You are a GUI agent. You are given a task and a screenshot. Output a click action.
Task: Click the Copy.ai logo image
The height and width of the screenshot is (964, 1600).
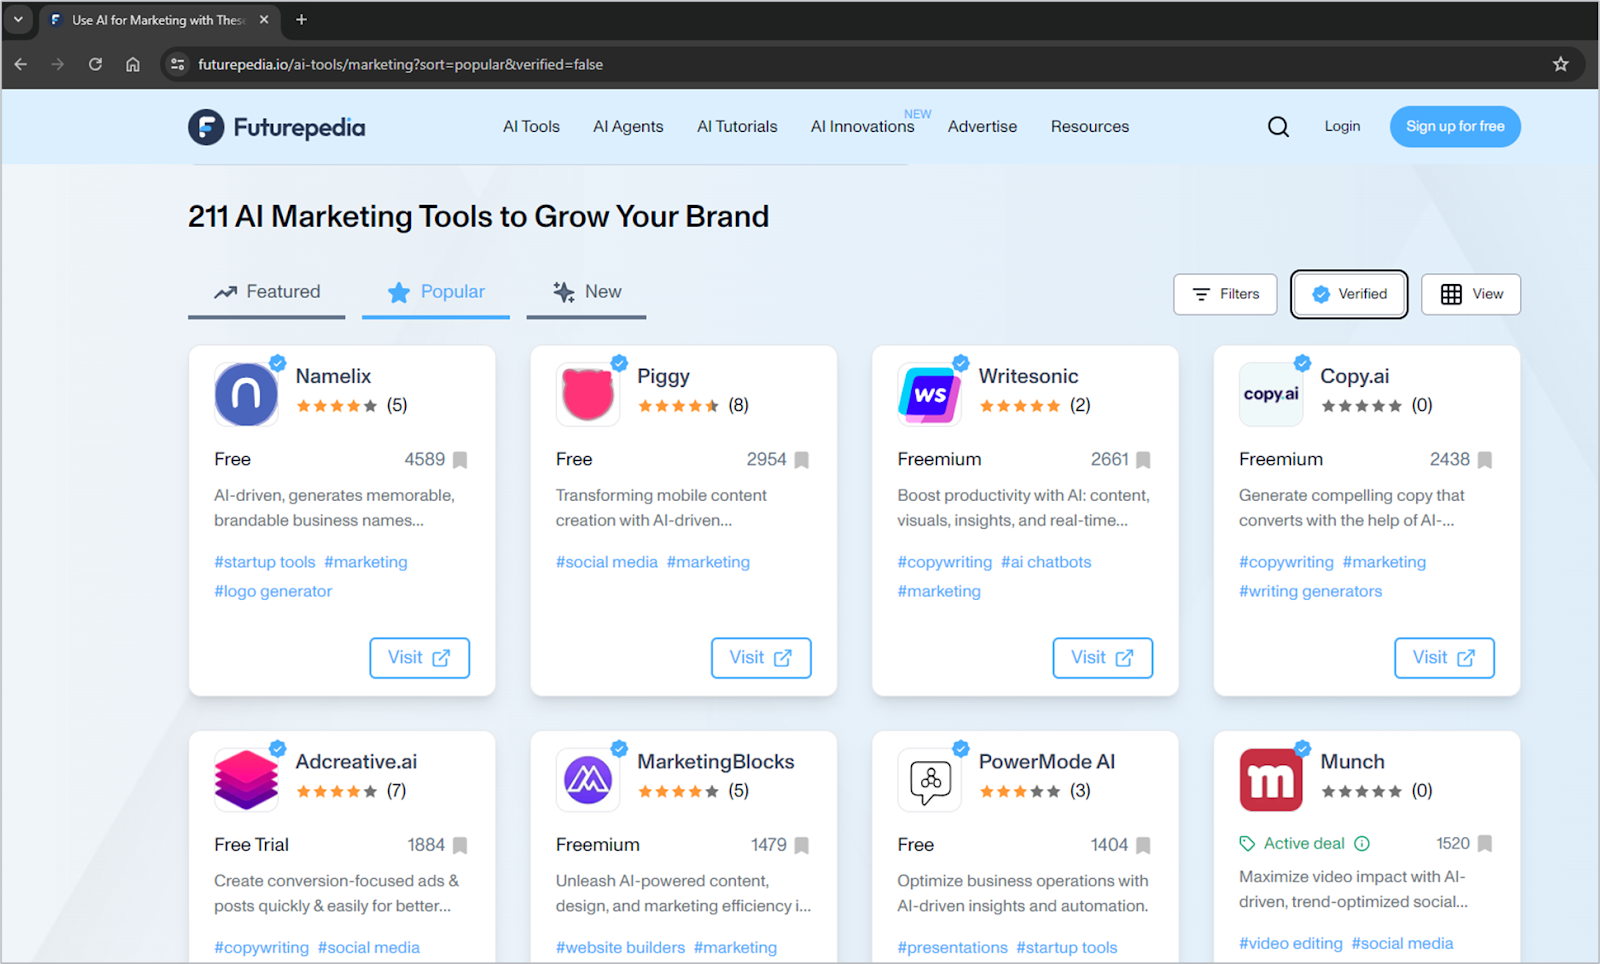1271,394
